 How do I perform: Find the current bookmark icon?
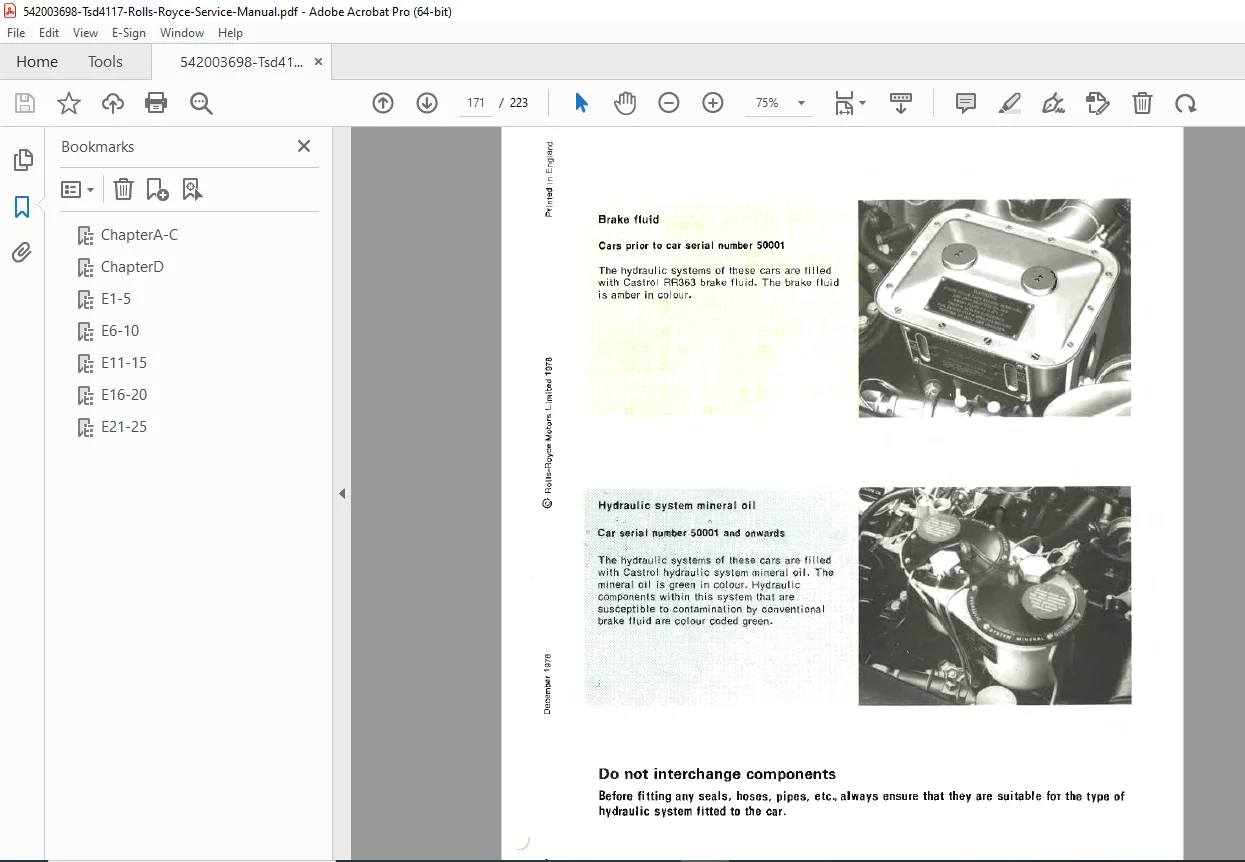point(192,189)
